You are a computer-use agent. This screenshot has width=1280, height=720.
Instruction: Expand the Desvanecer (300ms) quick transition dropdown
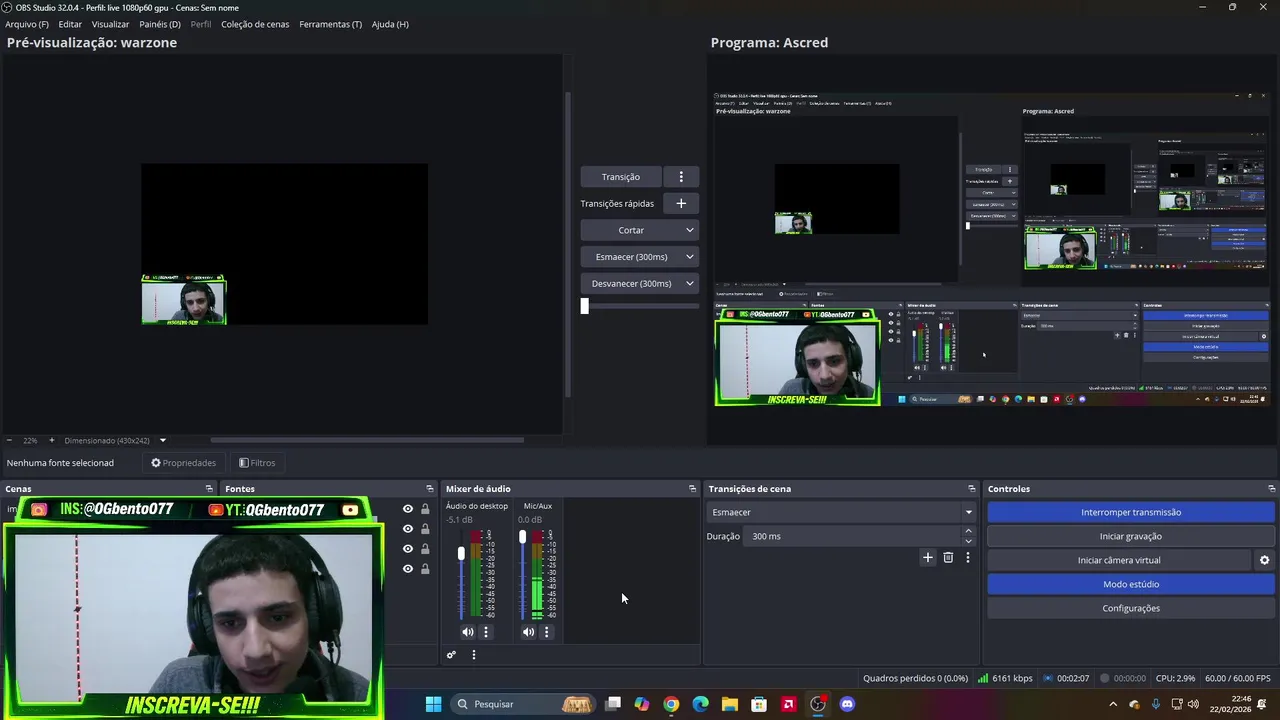coord(689,284)
